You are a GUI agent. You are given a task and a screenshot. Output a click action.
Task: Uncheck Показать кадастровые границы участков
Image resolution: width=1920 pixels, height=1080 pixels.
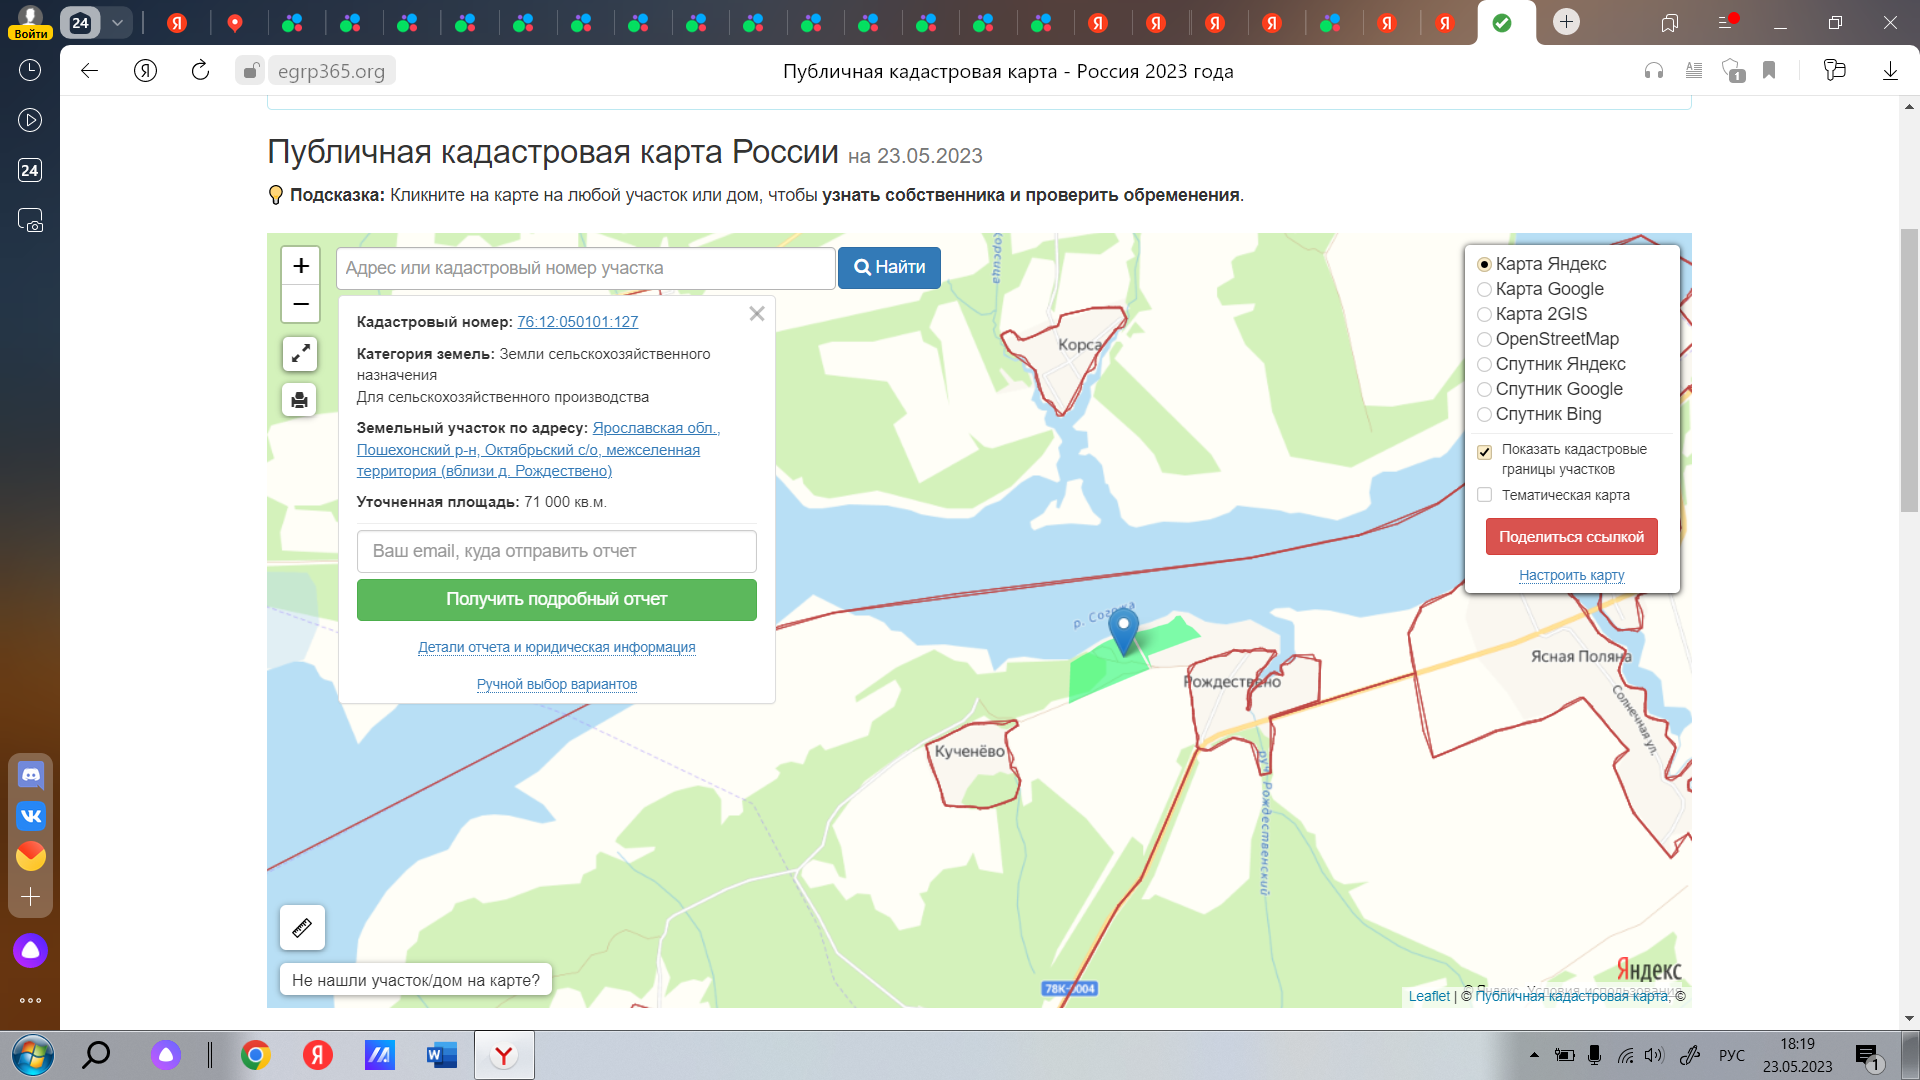[1485, 452]
